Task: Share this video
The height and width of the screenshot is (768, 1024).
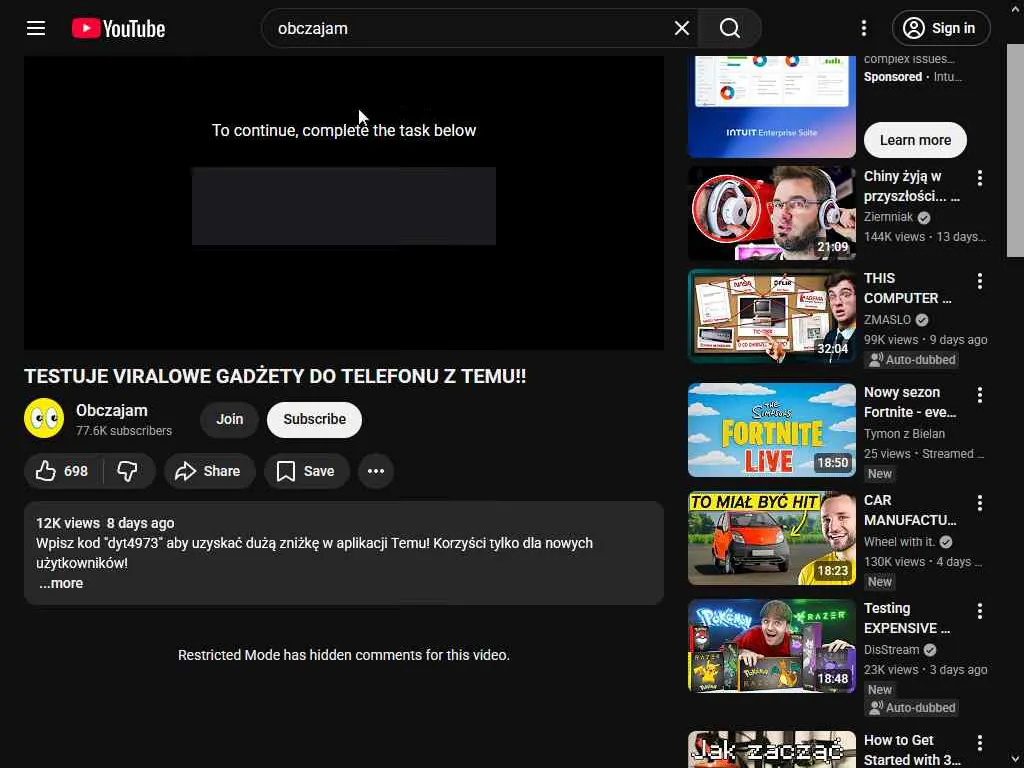Action: pos(209,471)
